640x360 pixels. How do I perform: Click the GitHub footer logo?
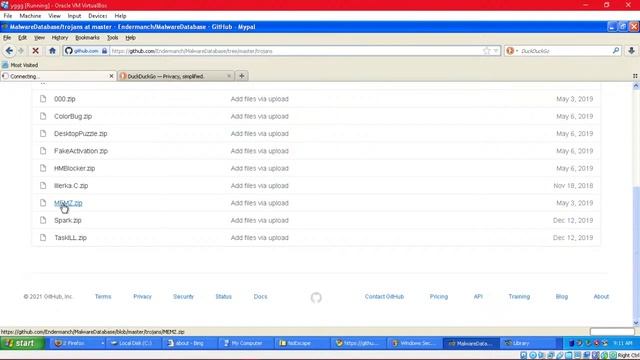click(x=316, y=297)
